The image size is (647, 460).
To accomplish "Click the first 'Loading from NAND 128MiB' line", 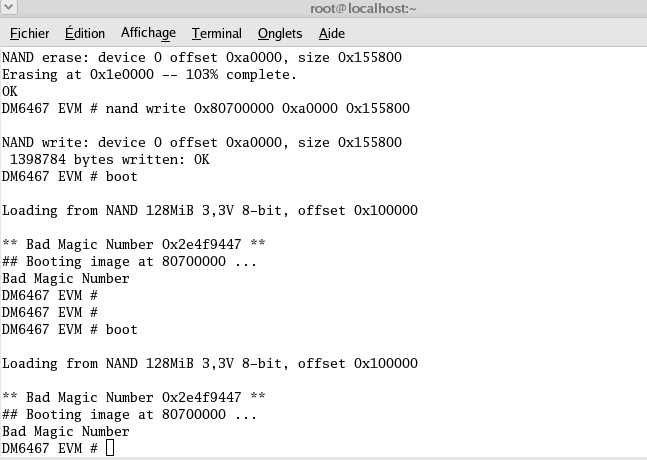I will tap(210, 210).
